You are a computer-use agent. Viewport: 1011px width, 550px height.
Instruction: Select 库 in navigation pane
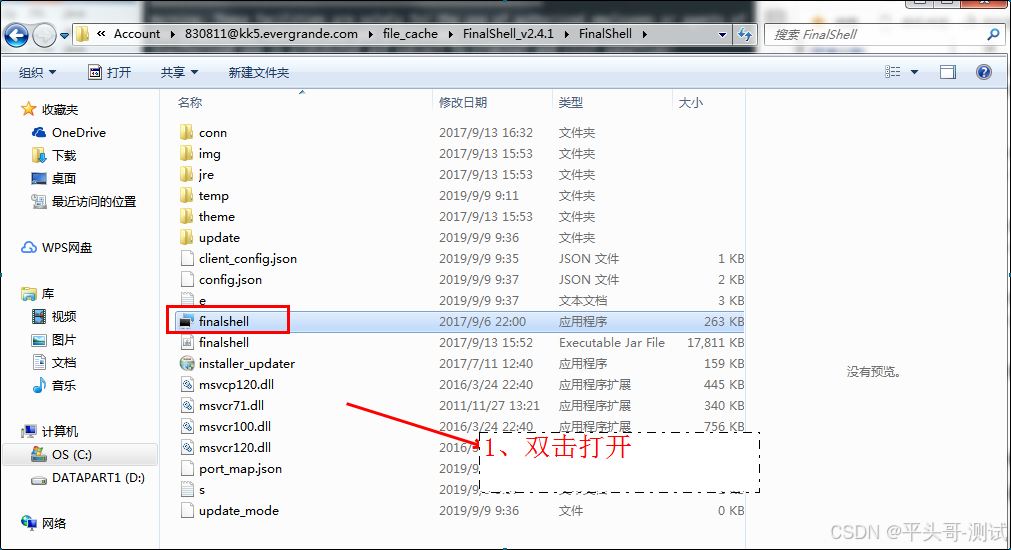[38, 293]
